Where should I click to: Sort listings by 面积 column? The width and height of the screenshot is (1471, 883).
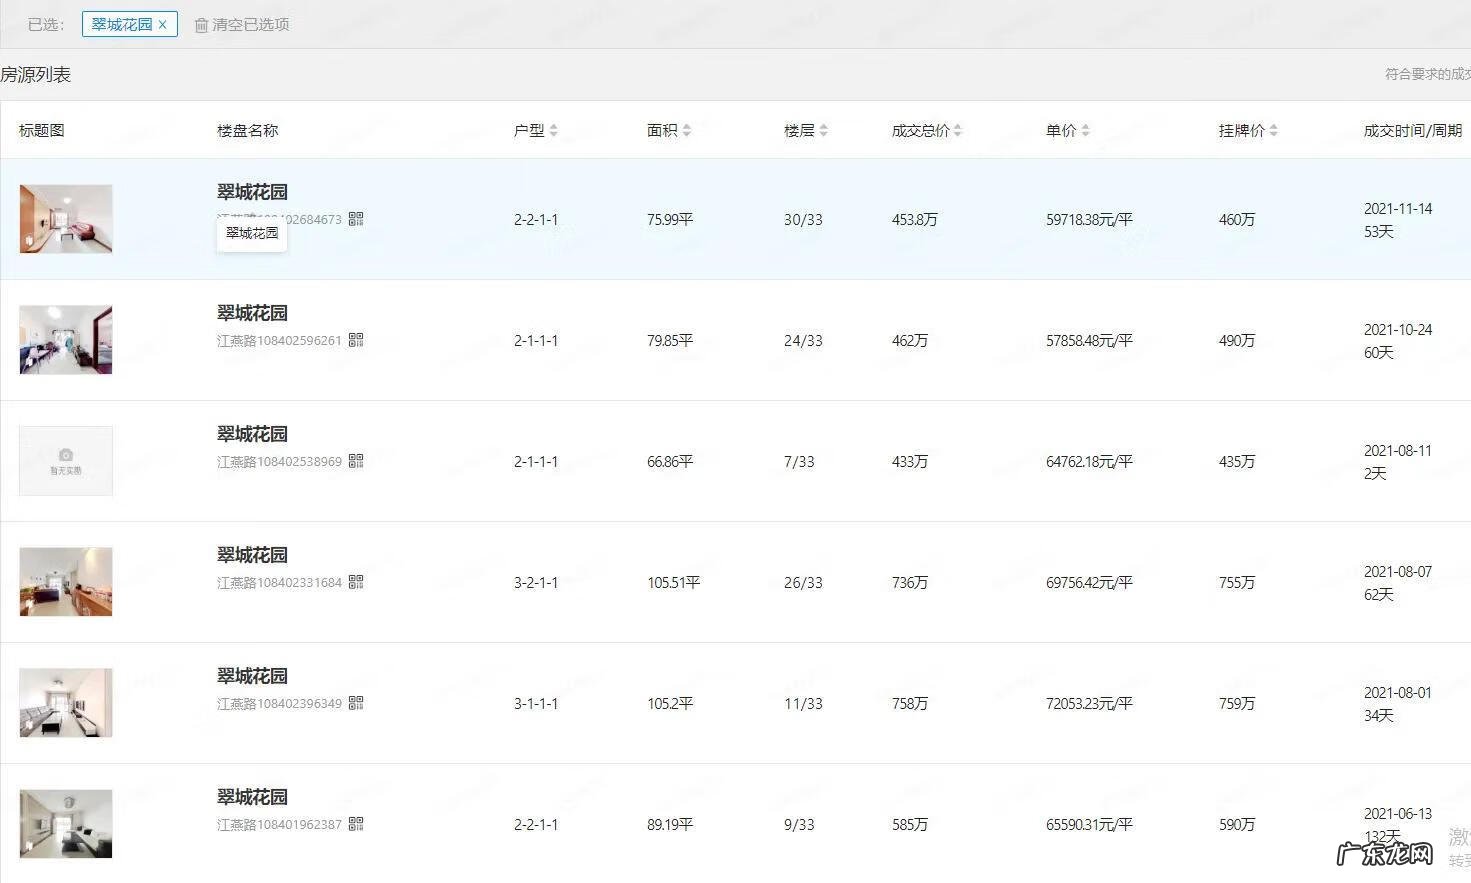[686, 130]
